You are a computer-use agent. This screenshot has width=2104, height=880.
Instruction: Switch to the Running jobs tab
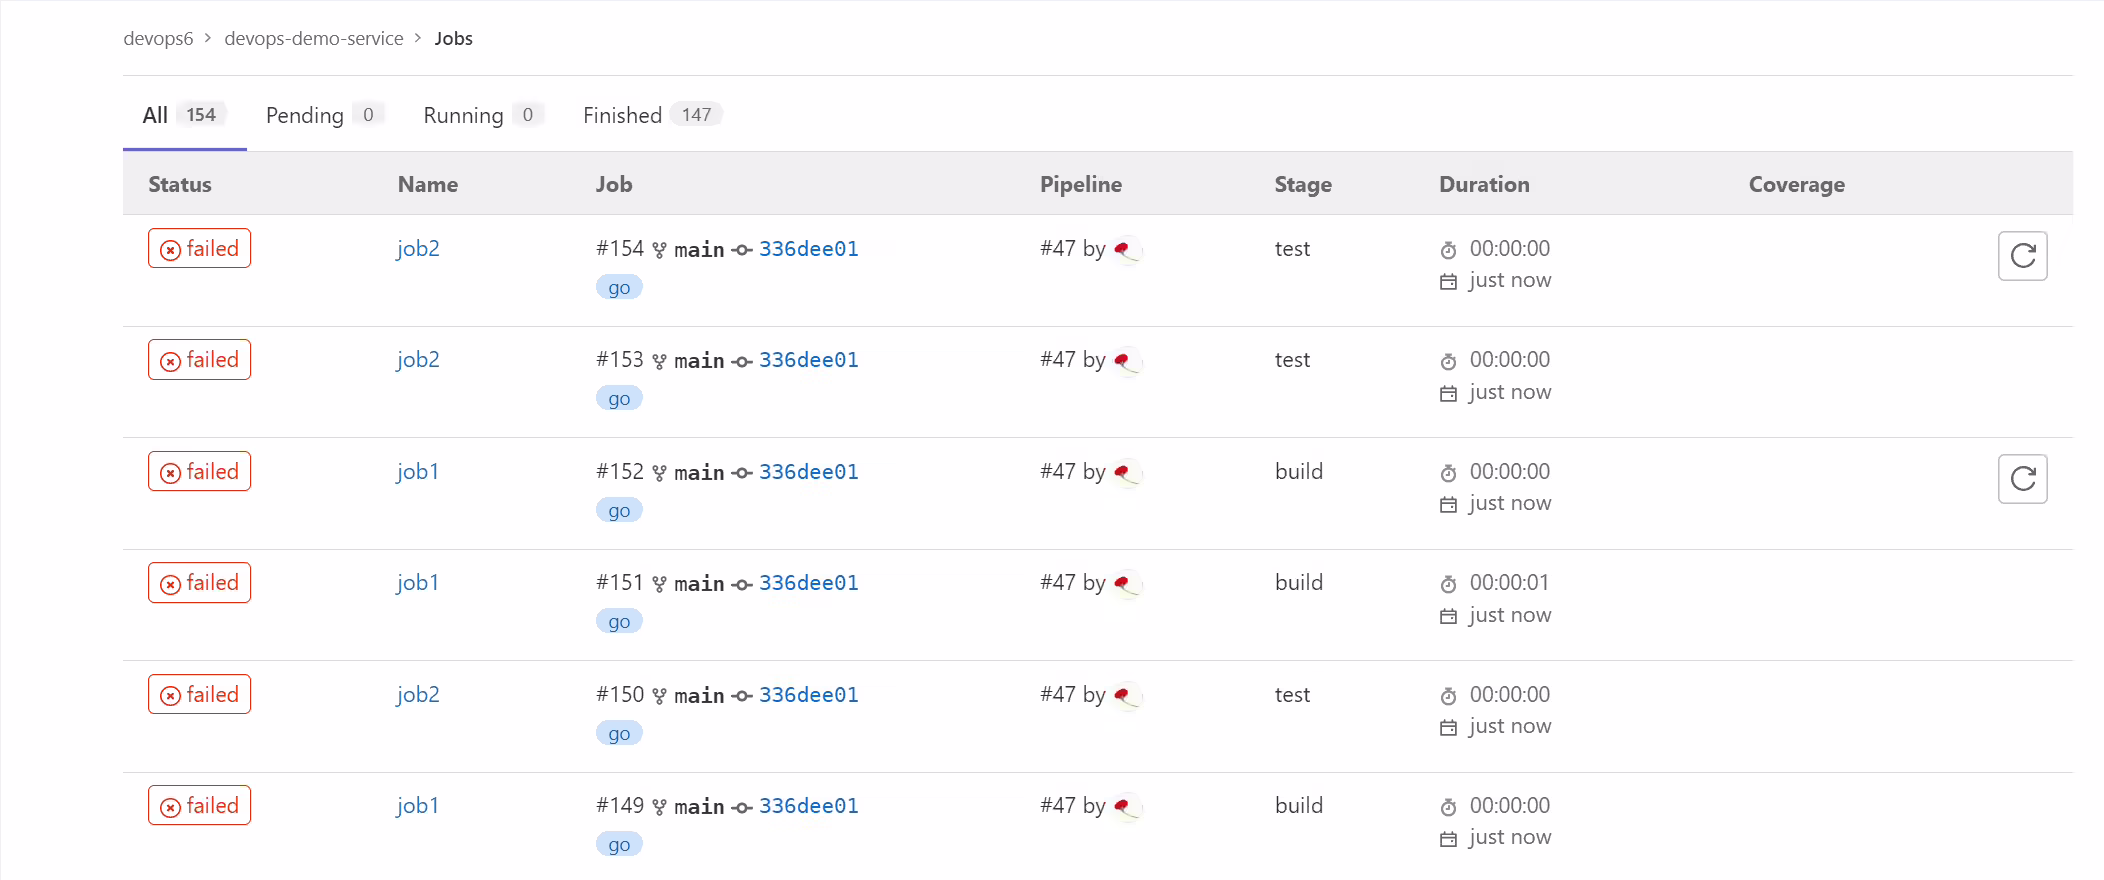(483, 115)
